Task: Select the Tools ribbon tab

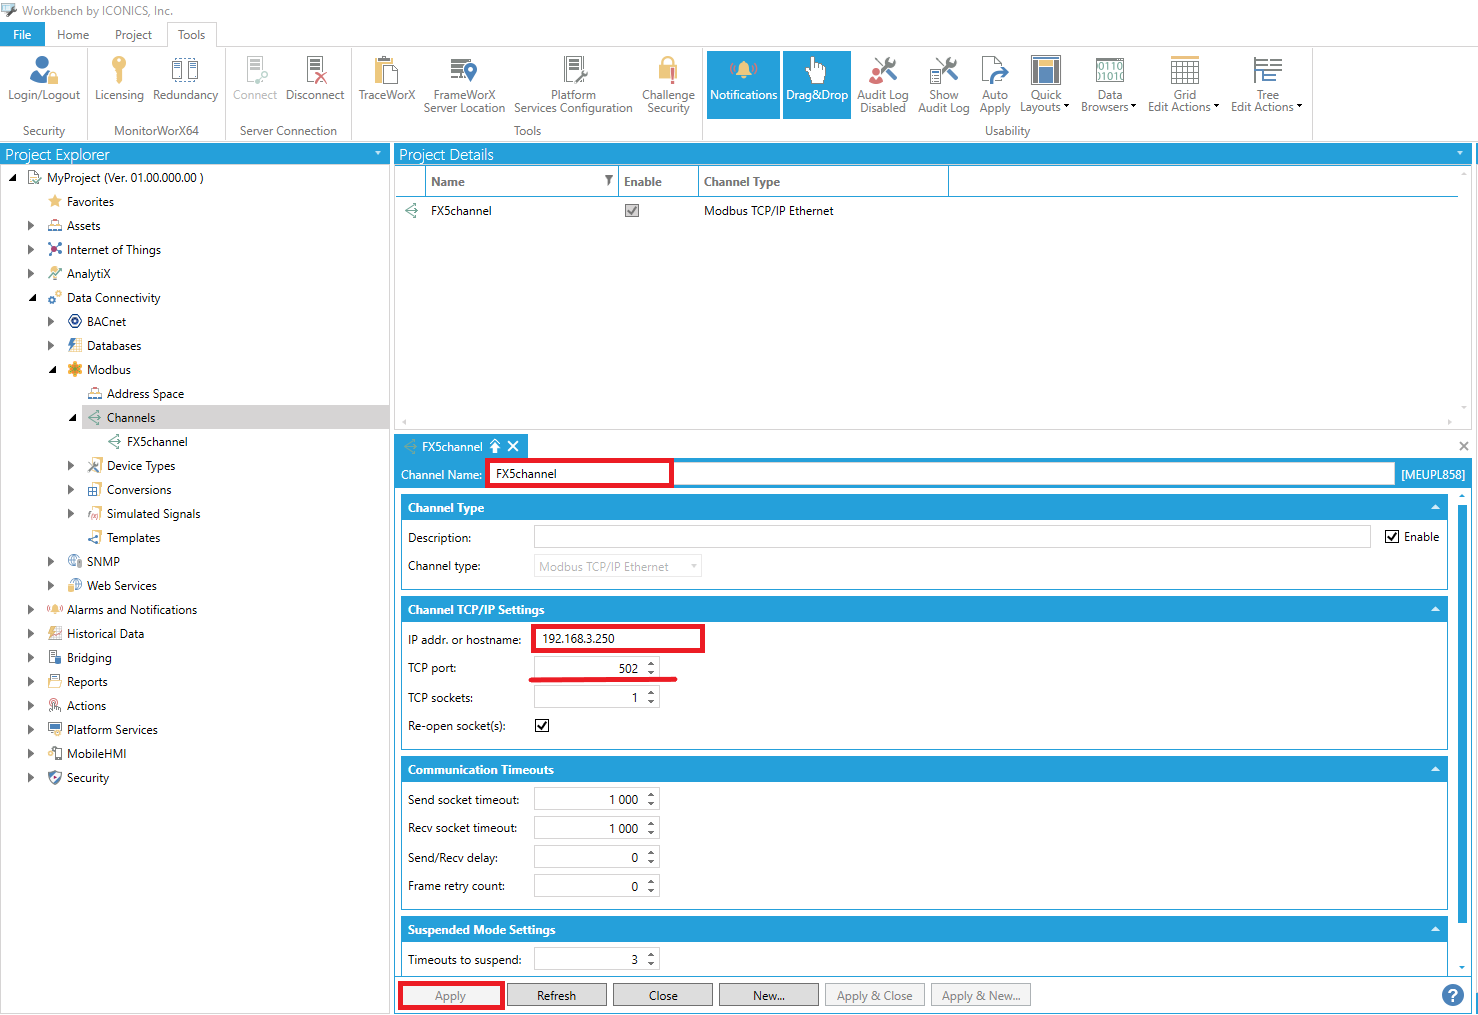Action: [x=191, y=34]
